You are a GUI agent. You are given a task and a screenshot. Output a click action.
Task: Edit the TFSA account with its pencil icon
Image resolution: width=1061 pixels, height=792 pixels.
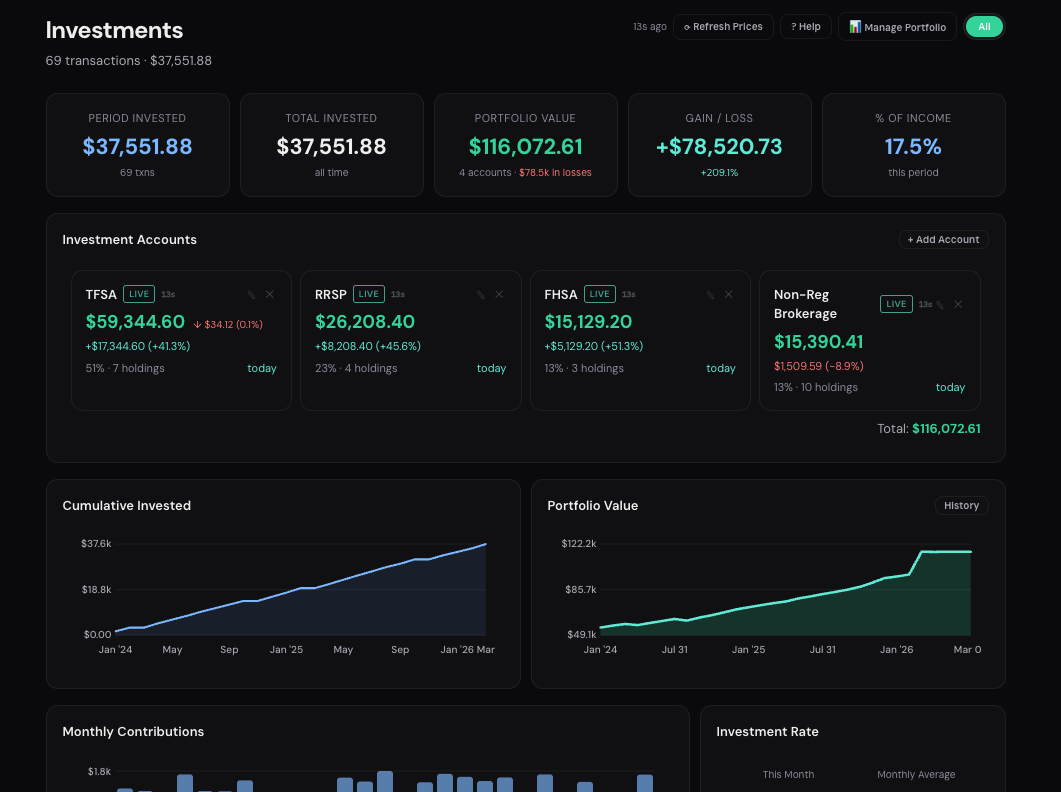pyautogui.click(x=251, y=294)
